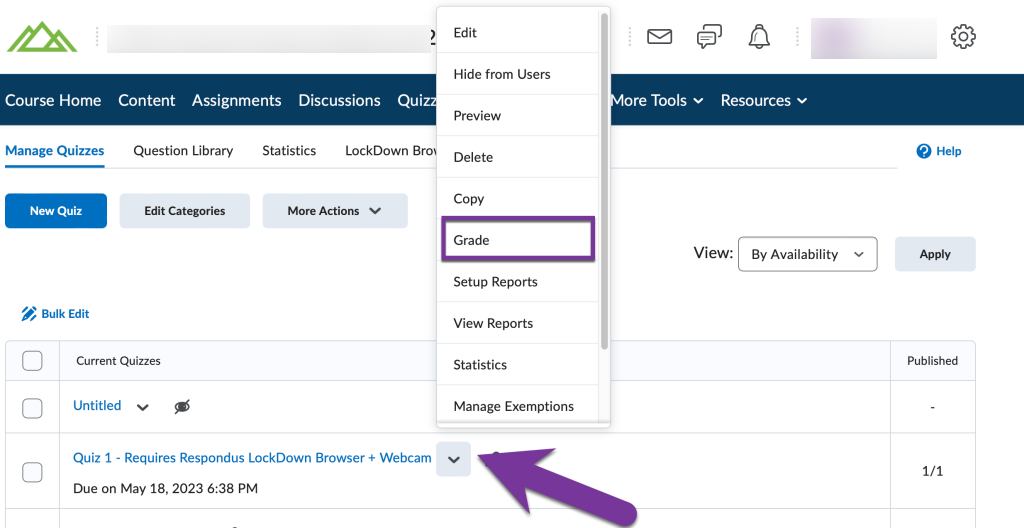This screenshot has height=528, width=1024.
Task: Open the Untitled quiz link
Action: [97, 406]
